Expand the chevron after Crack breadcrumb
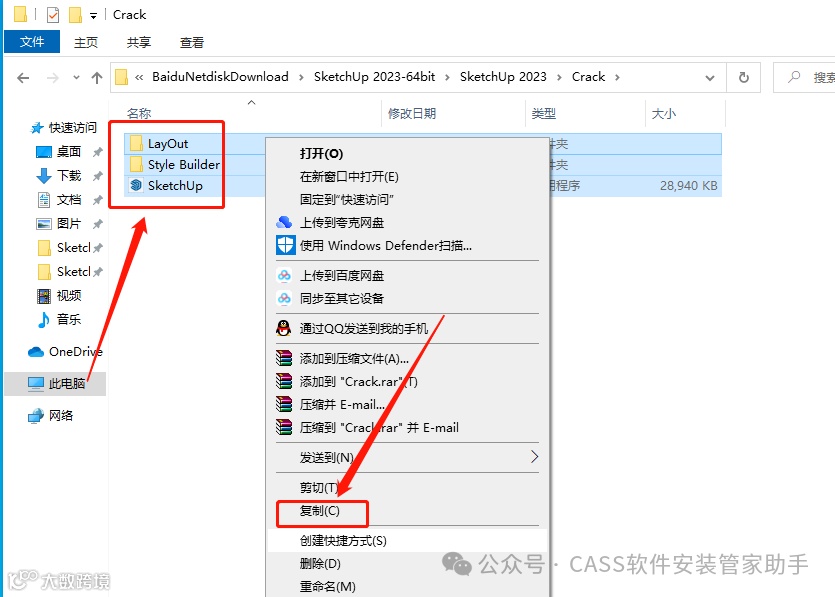Image resolution: width=835 pixels, height=597 pixels. 617,77
